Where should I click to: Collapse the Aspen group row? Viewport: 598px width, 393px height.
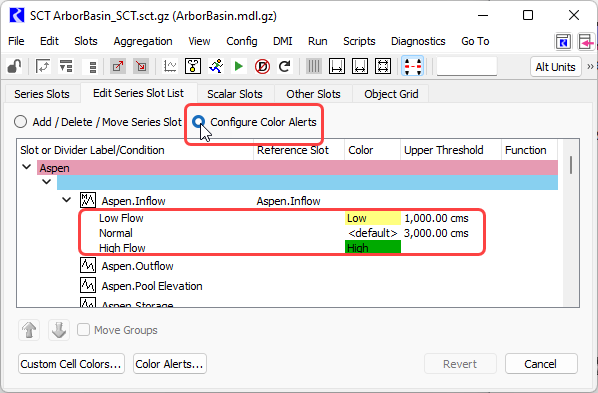(27, 167)
